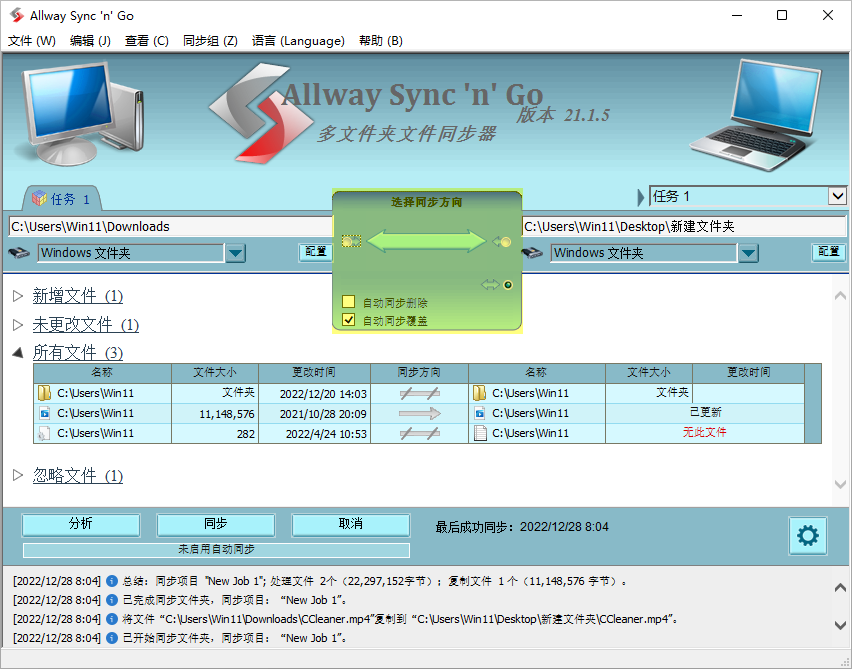Open the left Windows 文件夹 type dropdown

pyautogui.click(x=235, y=253)
